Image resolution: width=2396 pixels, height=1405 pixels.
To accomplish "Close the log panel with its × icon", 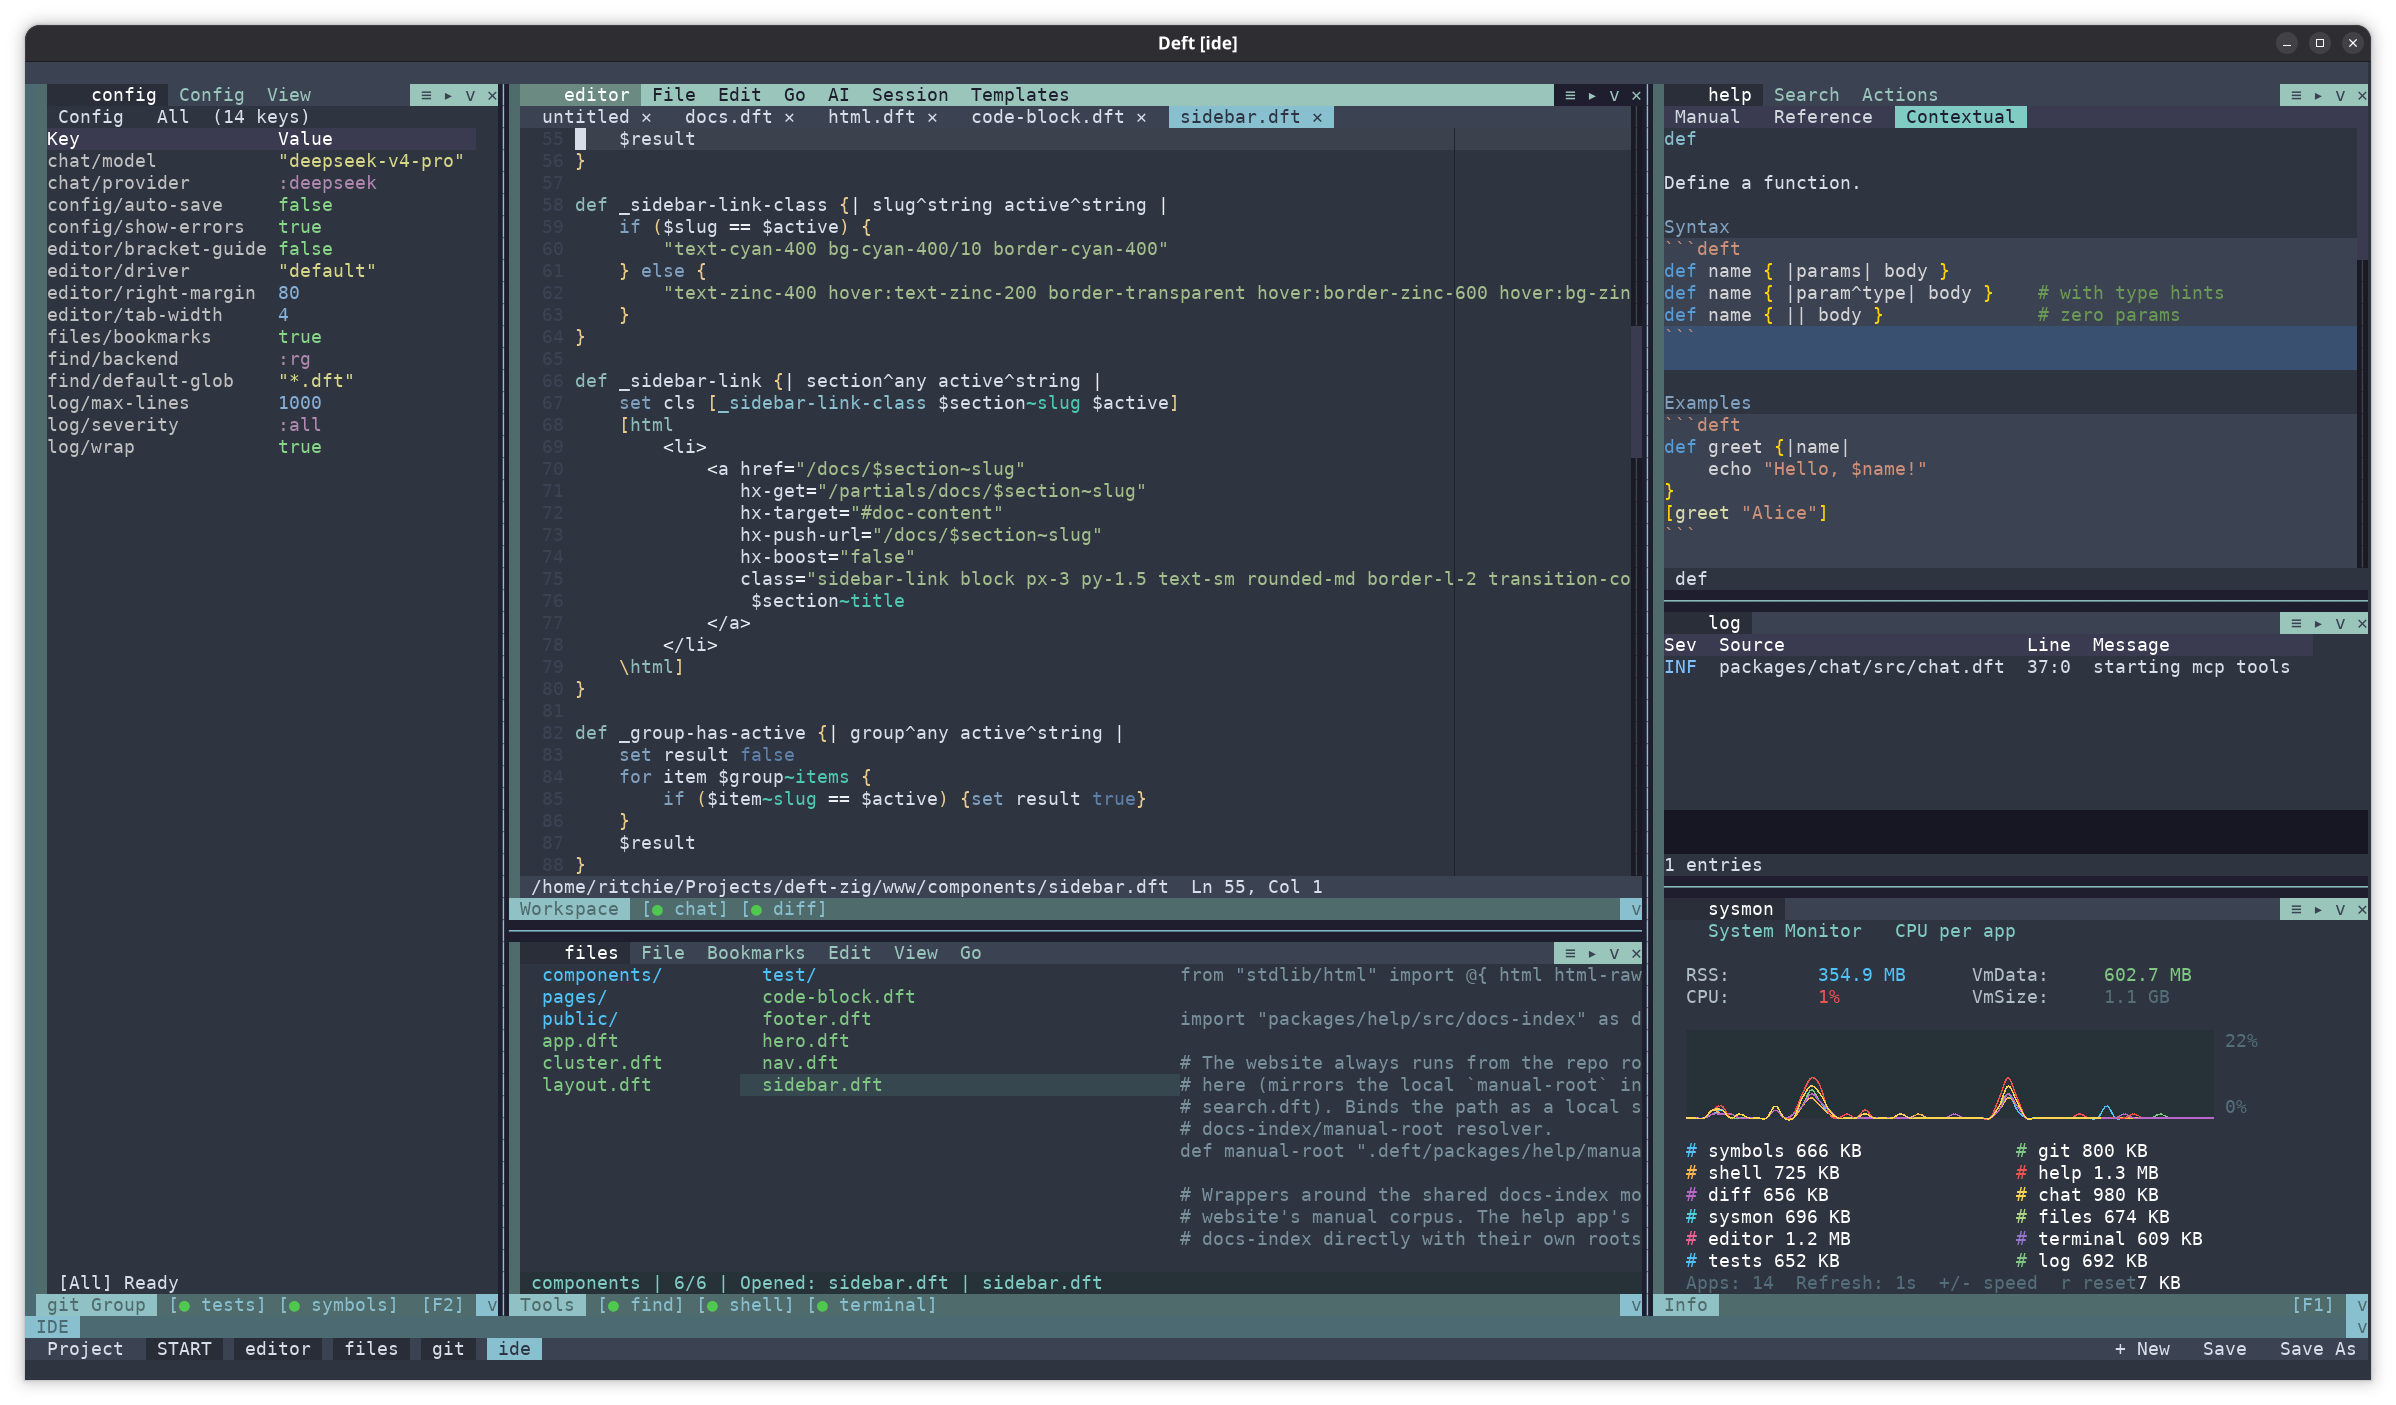I will coord(2362,623).
